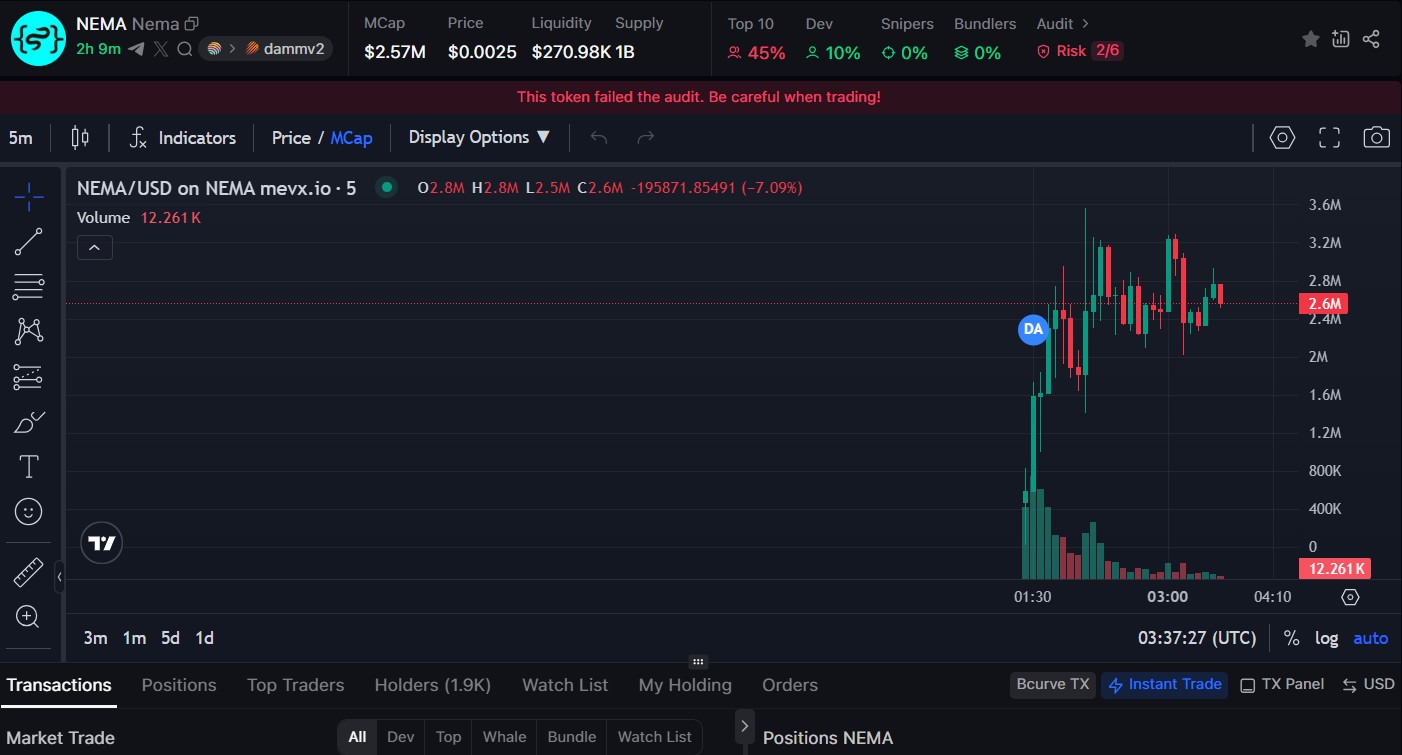1402x755 pixels.
Task: Open the Holders (1.9K) tab
Action: point(433,685)
